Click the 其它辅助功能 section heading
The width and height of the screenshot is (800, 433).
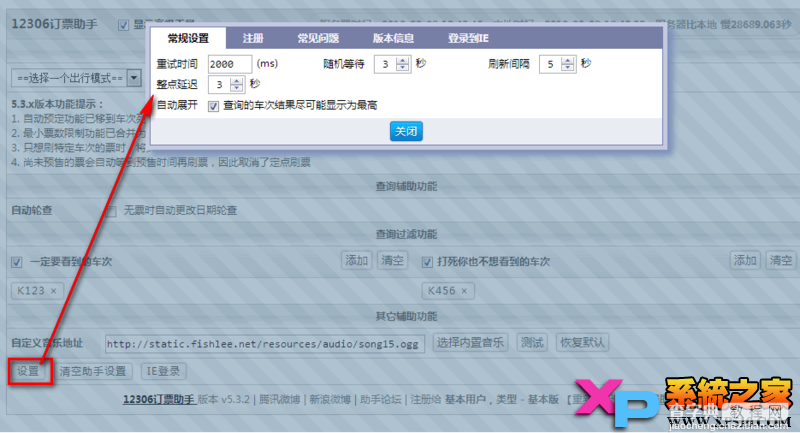(406, 317)
